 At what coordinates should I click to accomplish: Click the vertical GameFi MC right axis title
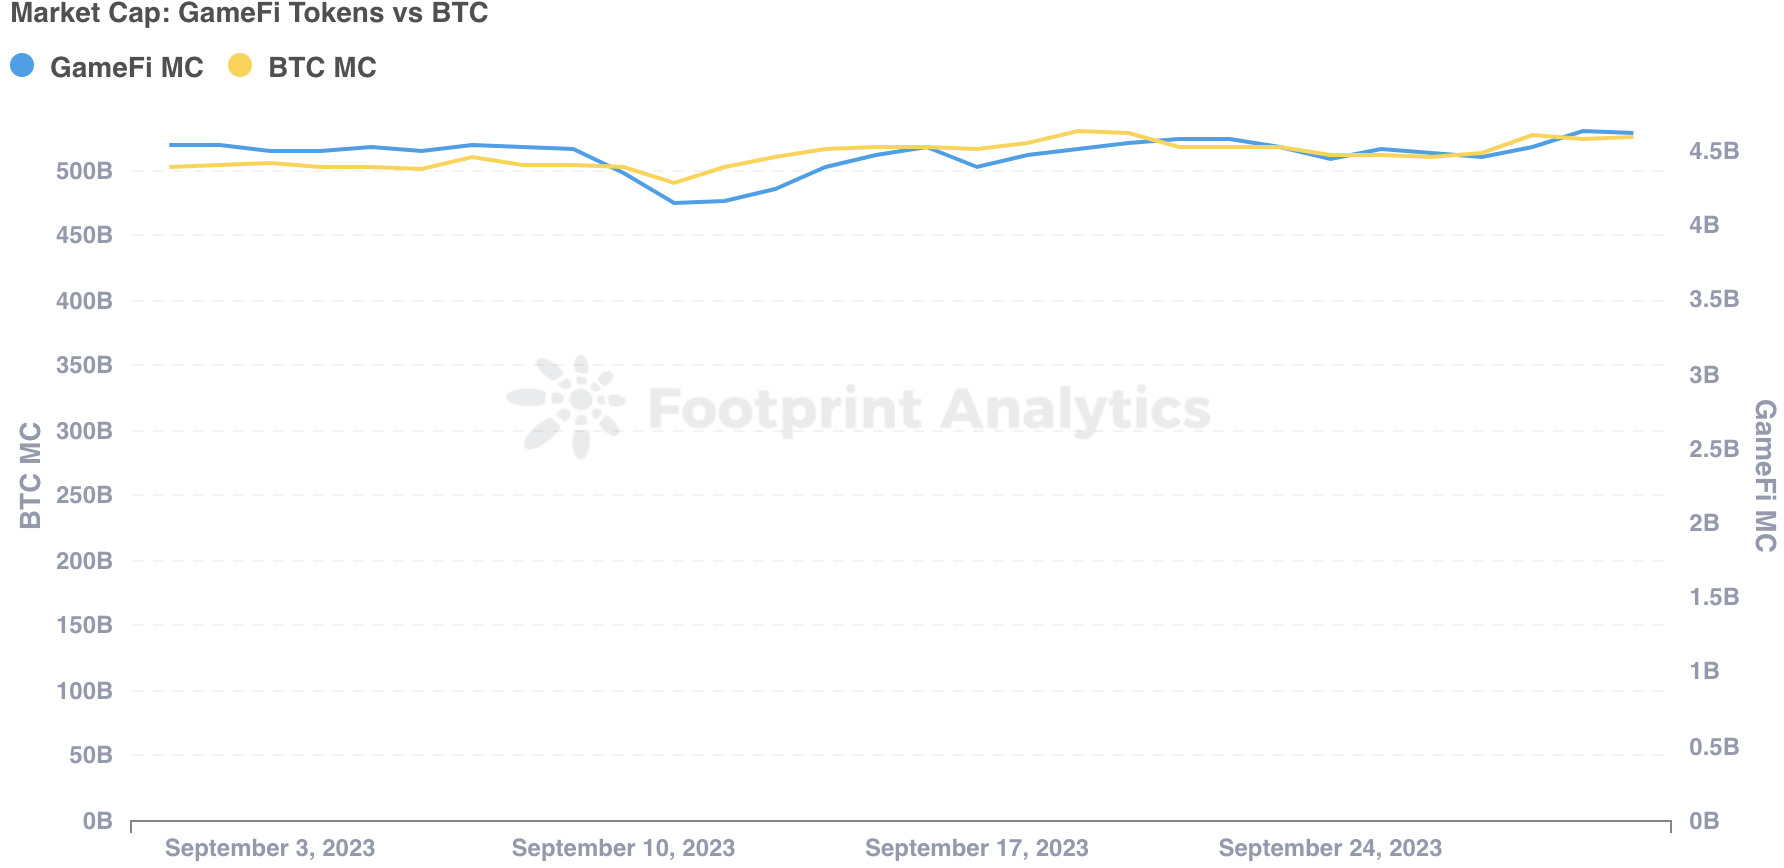pyautogui.click(x=1765, y=475)
